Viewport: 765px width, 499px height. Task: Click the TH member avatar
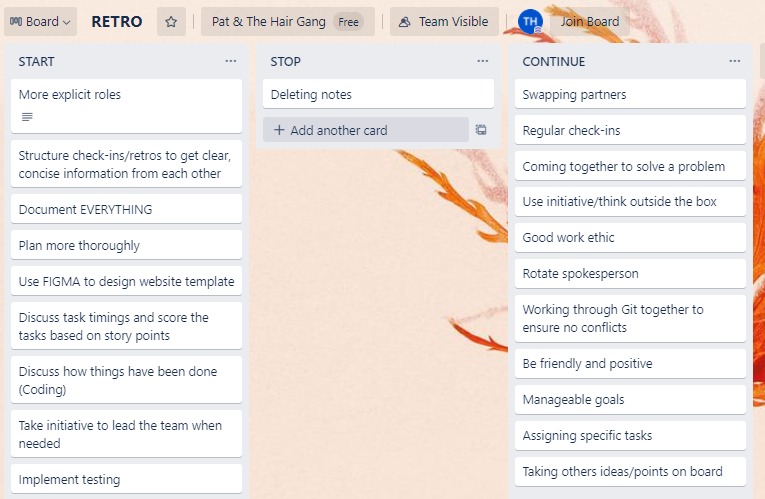[530, 21]
